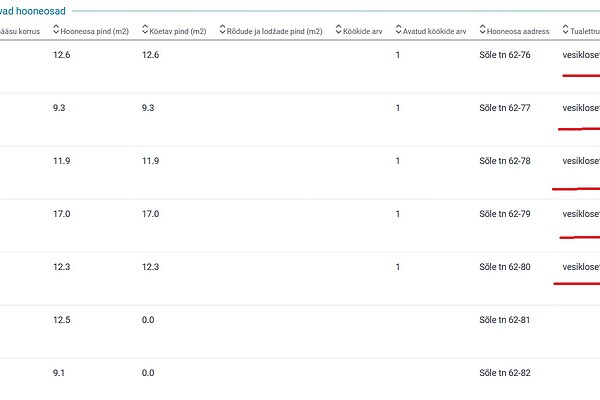Select the 9.1 area value cell

[58, 373]
